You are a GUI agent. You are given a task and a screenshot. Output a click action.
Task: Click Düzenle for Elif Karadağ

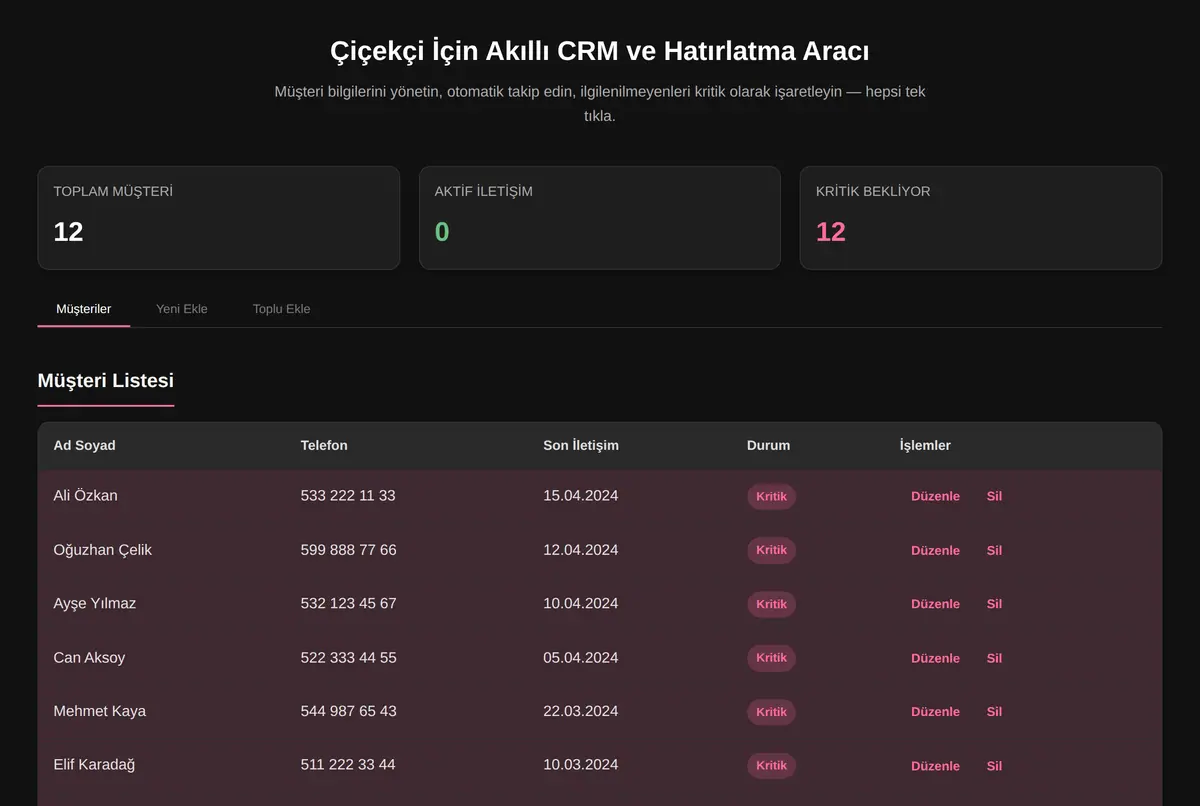tap(935, 766)
